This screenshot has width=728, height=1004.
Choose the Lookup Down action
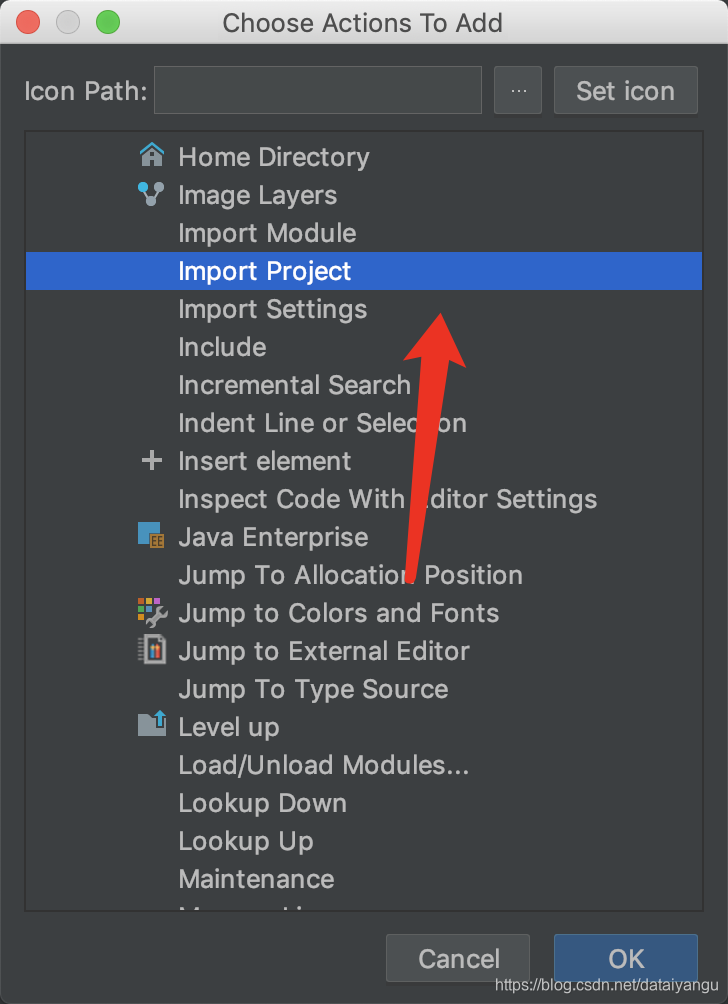click(x=262, y=803)
